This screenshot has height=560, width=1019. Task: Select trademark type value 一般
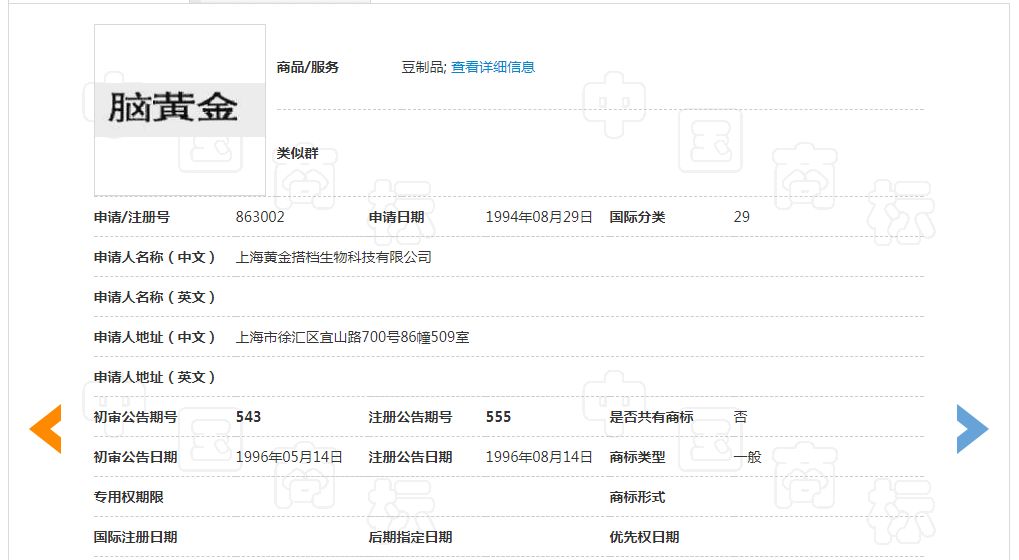pyautogui.click(x=747, y=457)
